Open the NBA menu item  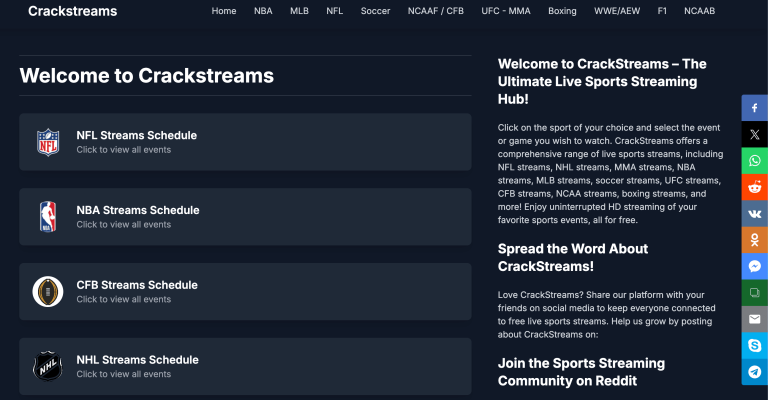(263, 12)
